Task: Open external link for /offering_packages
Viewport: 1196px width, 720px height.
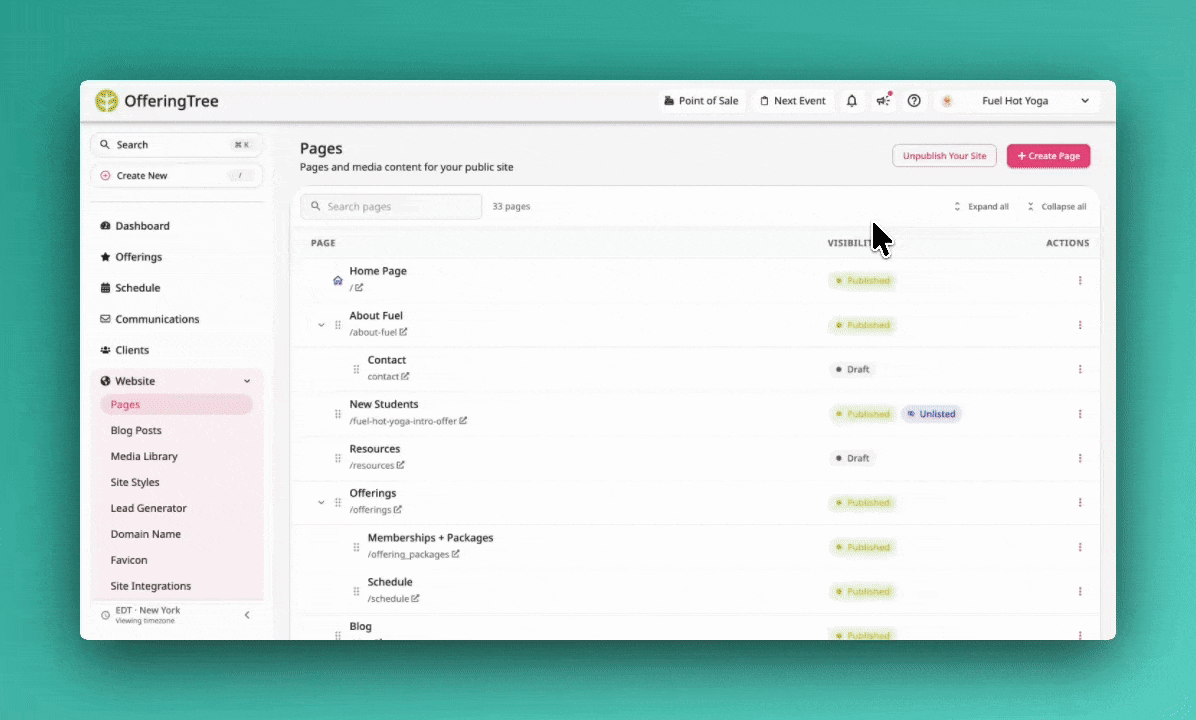Action: (x=455, y=554)
